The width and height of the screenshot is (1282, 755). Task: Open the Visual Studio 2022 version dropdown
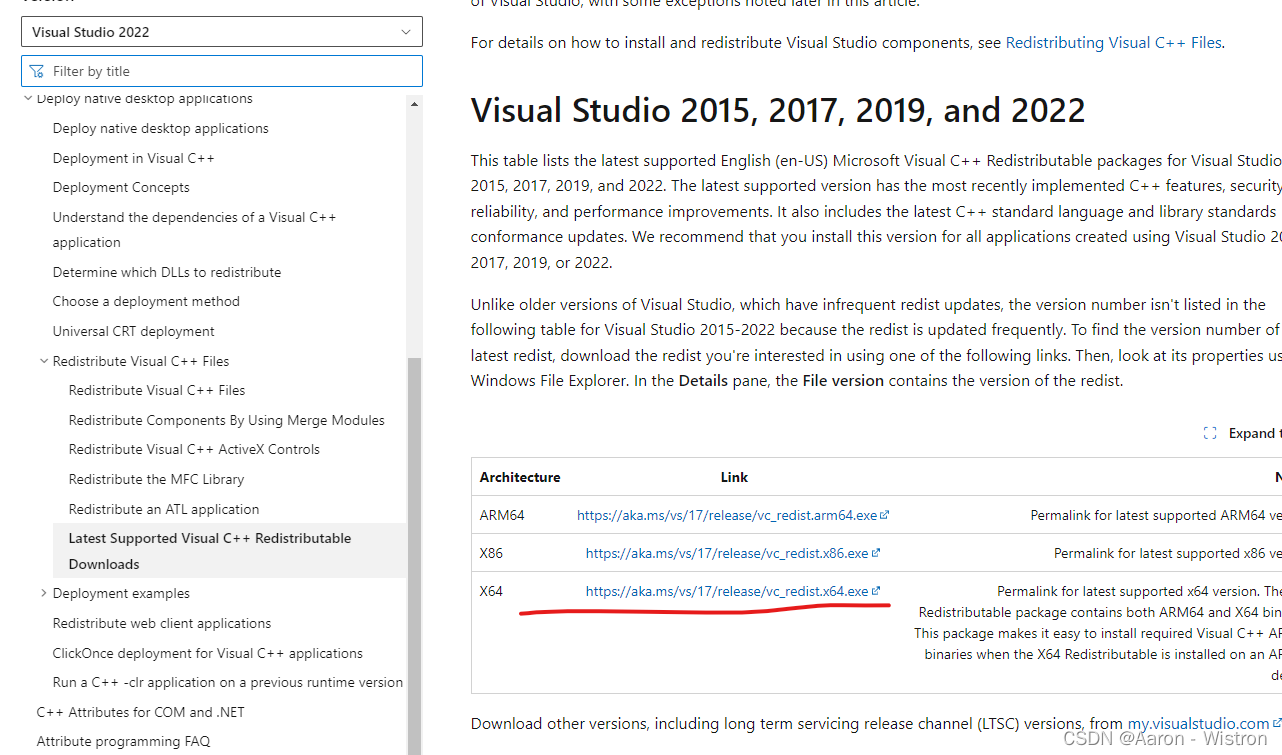pos(222,32)
